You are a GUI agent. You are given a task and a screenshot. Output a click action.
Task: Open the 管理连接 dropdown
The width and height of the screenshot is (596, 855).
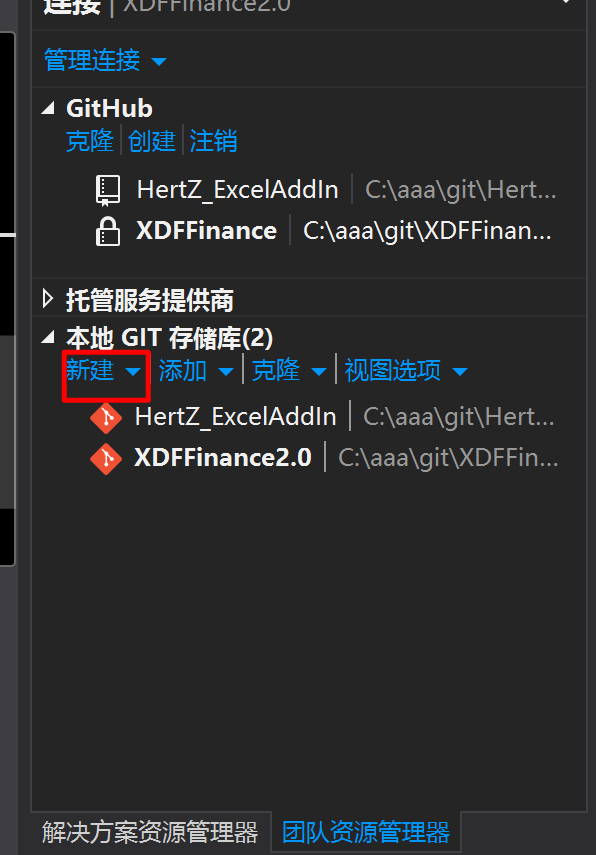(x=105, y=60)
